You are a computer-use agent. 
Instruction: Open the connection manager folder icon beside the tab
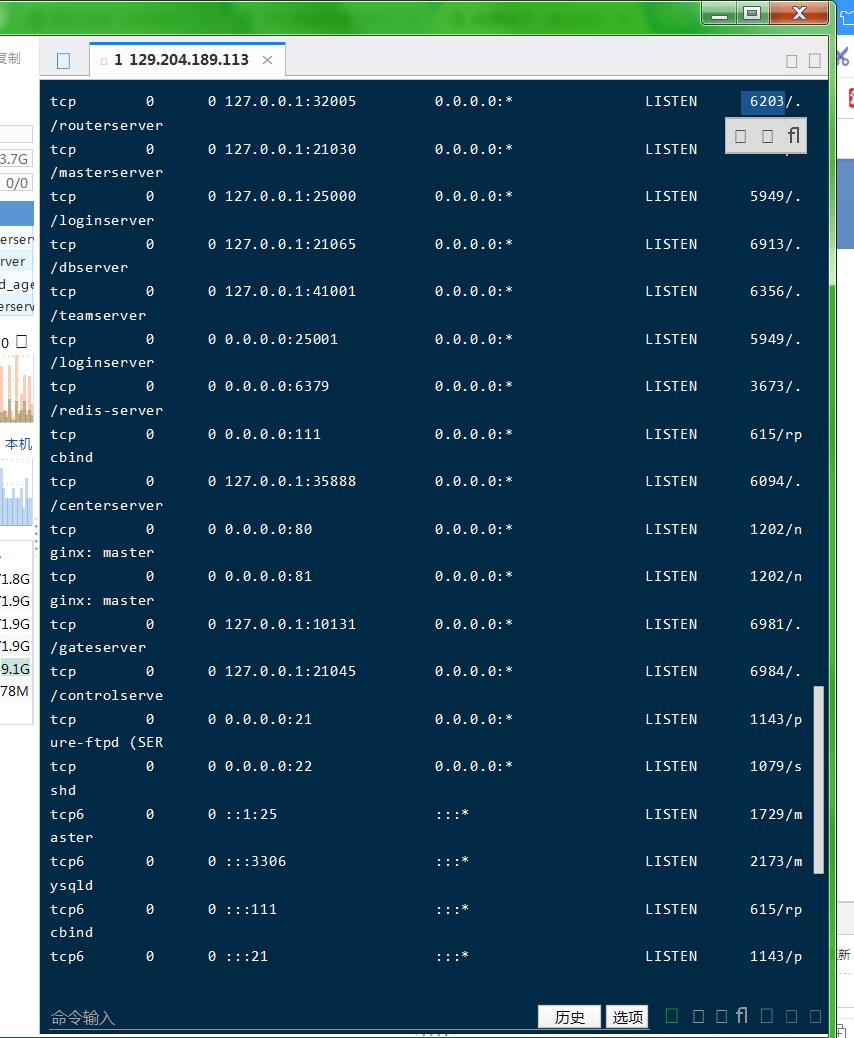[x=64, y=61]
